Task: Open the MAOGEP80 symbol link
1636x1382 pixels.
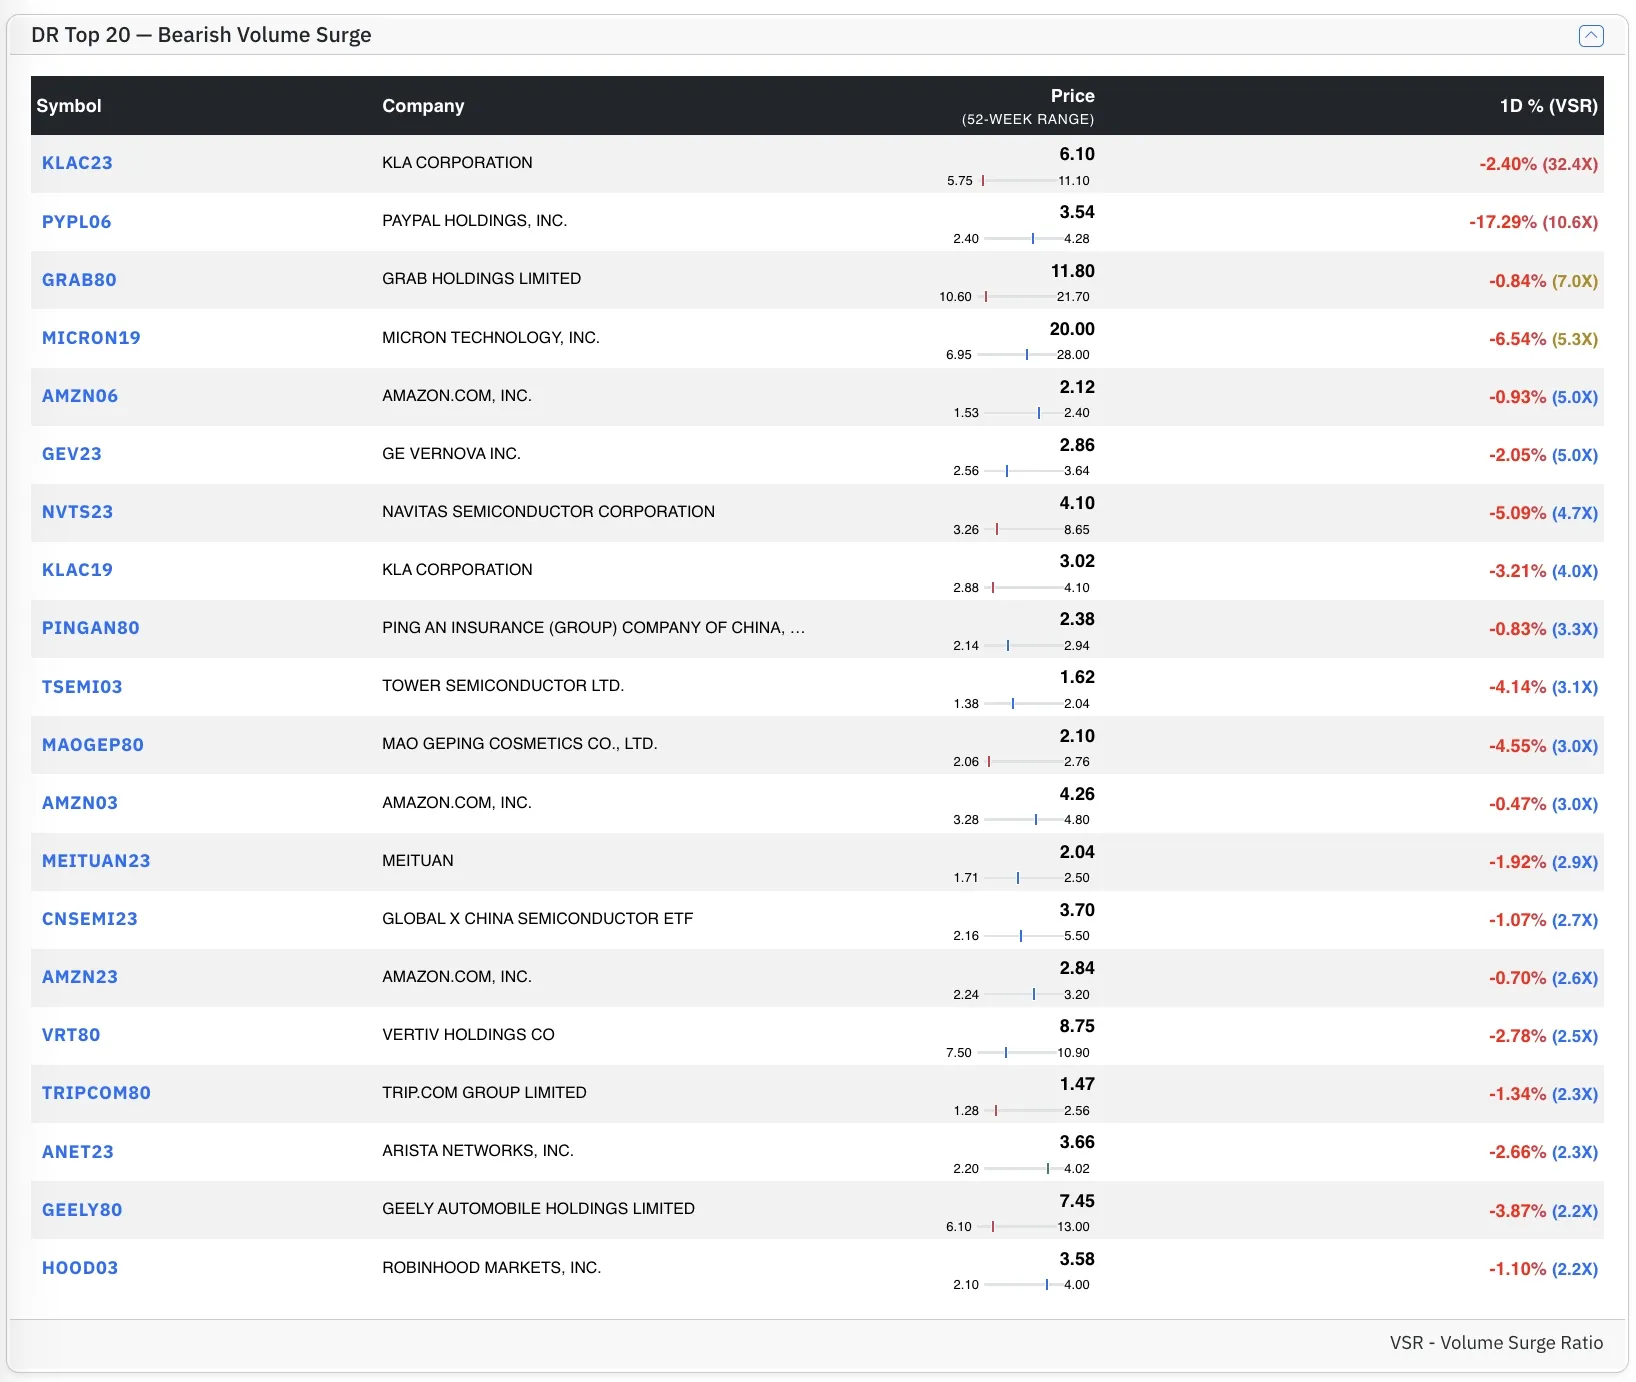Action: click(x=93, y=745)
